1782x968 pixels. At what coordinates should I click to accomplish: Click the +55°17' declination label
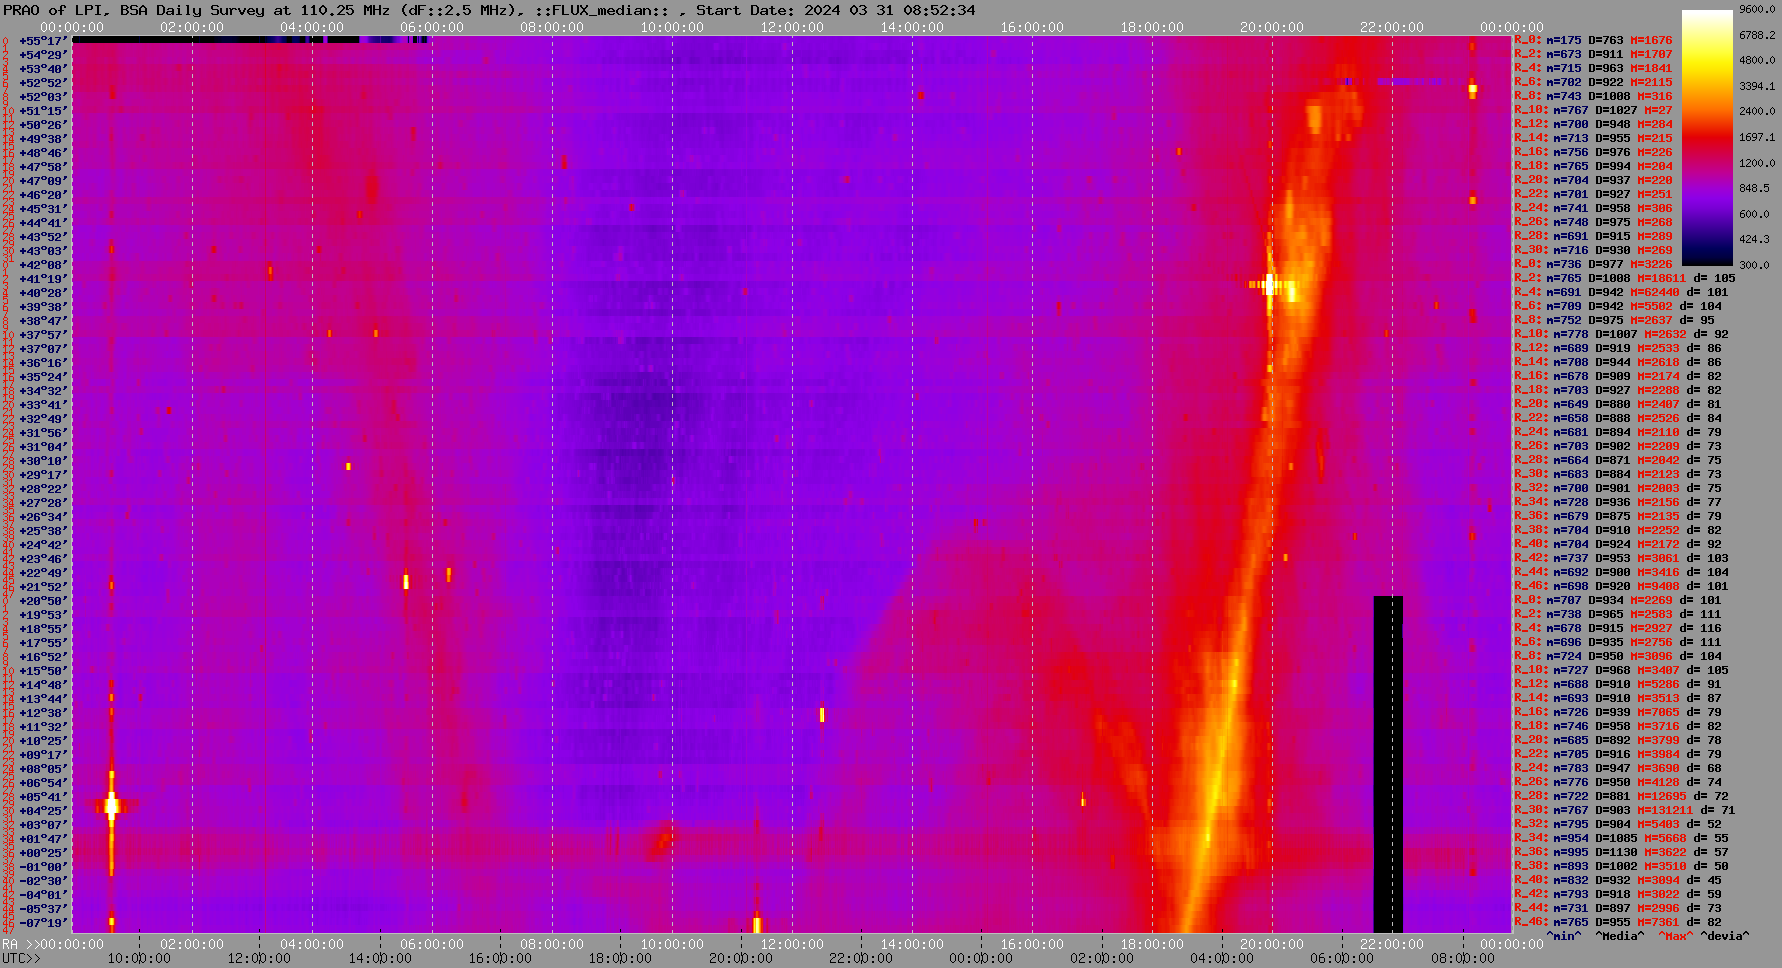43,41
